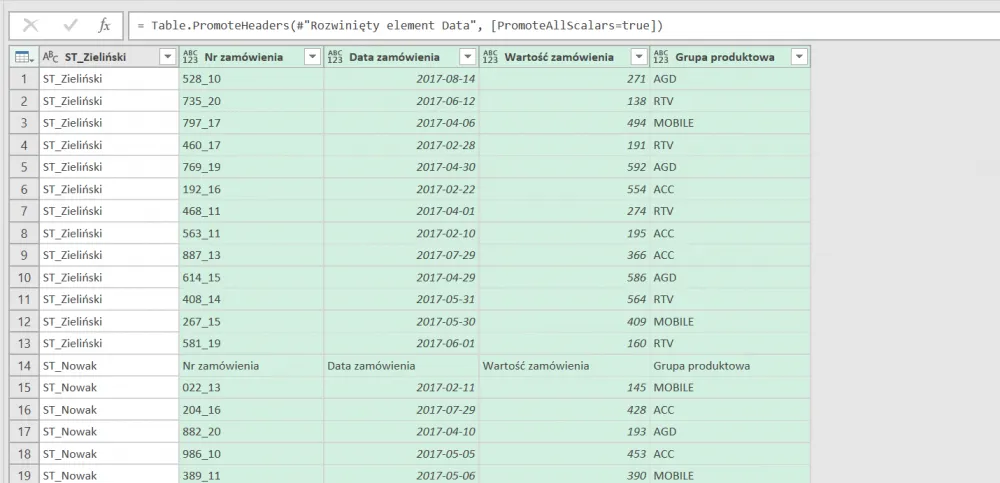Image resolution: width=1000 pixels, height=483 pixels.
Task: Click the fx function icon
Action: (104, 24)
